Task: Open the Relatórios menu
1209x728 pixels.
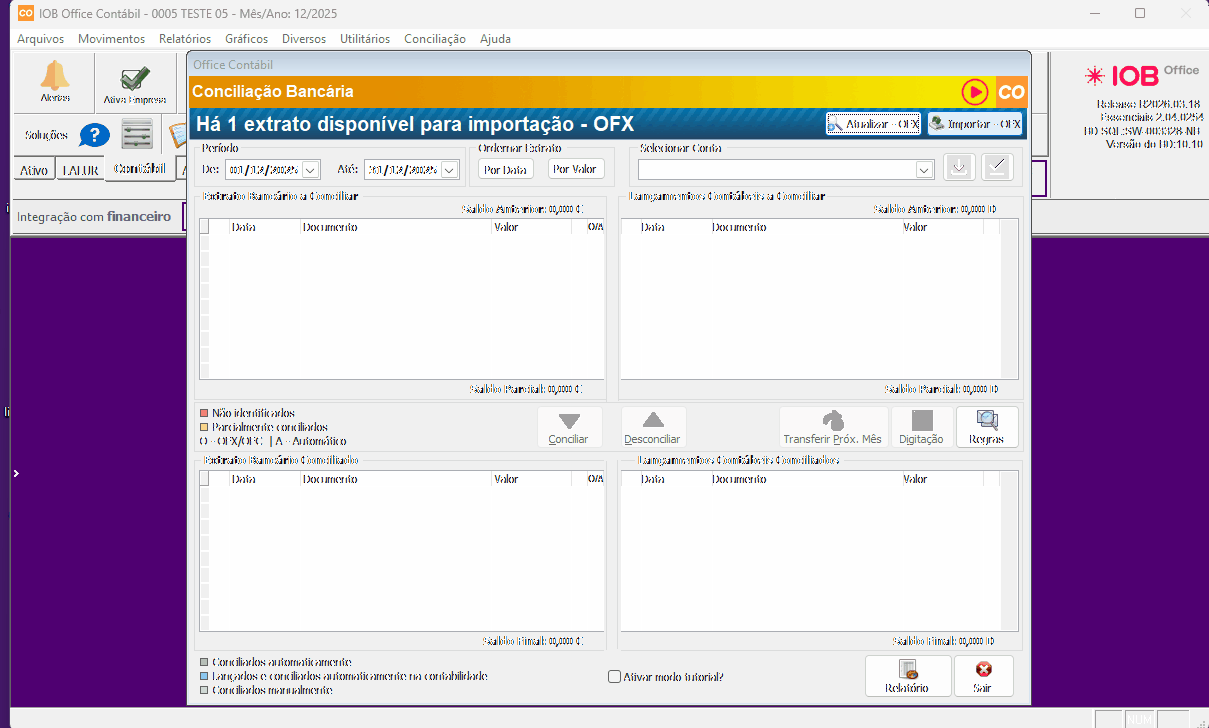Action: tap(185, 39)
